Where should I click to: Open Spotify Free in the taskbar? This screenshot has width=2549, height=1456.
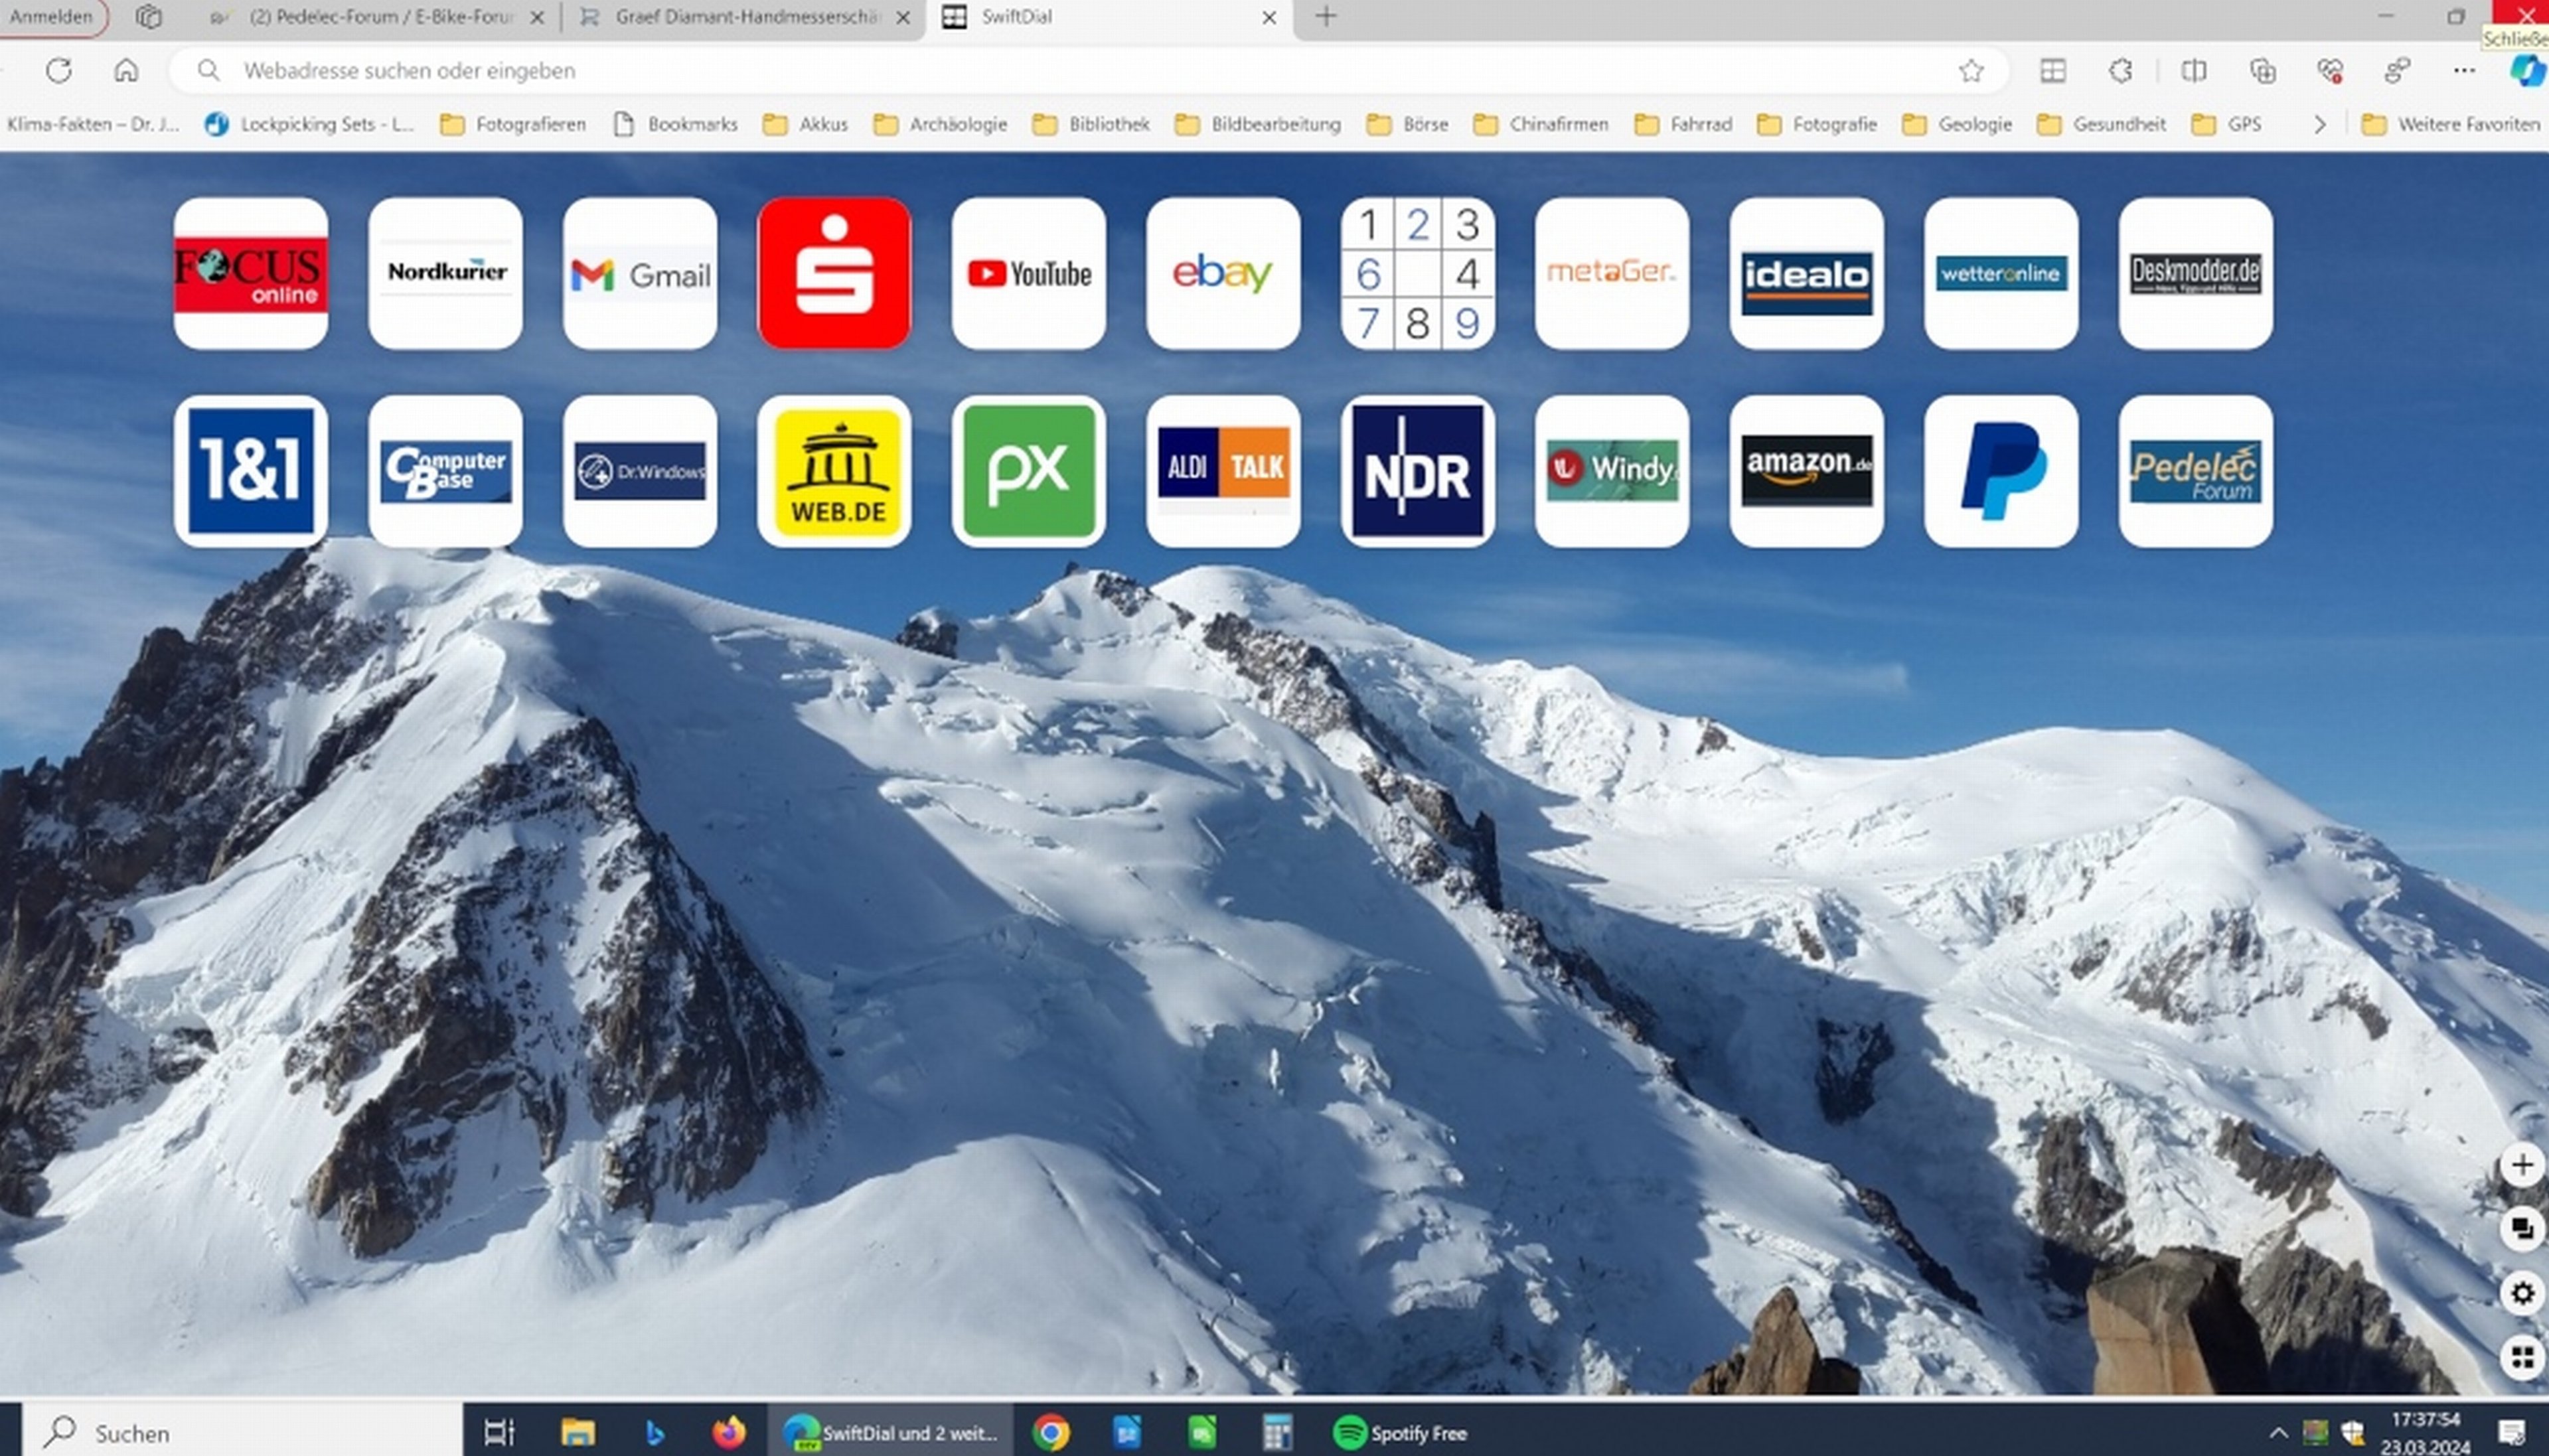(x=1400, y=1433)
